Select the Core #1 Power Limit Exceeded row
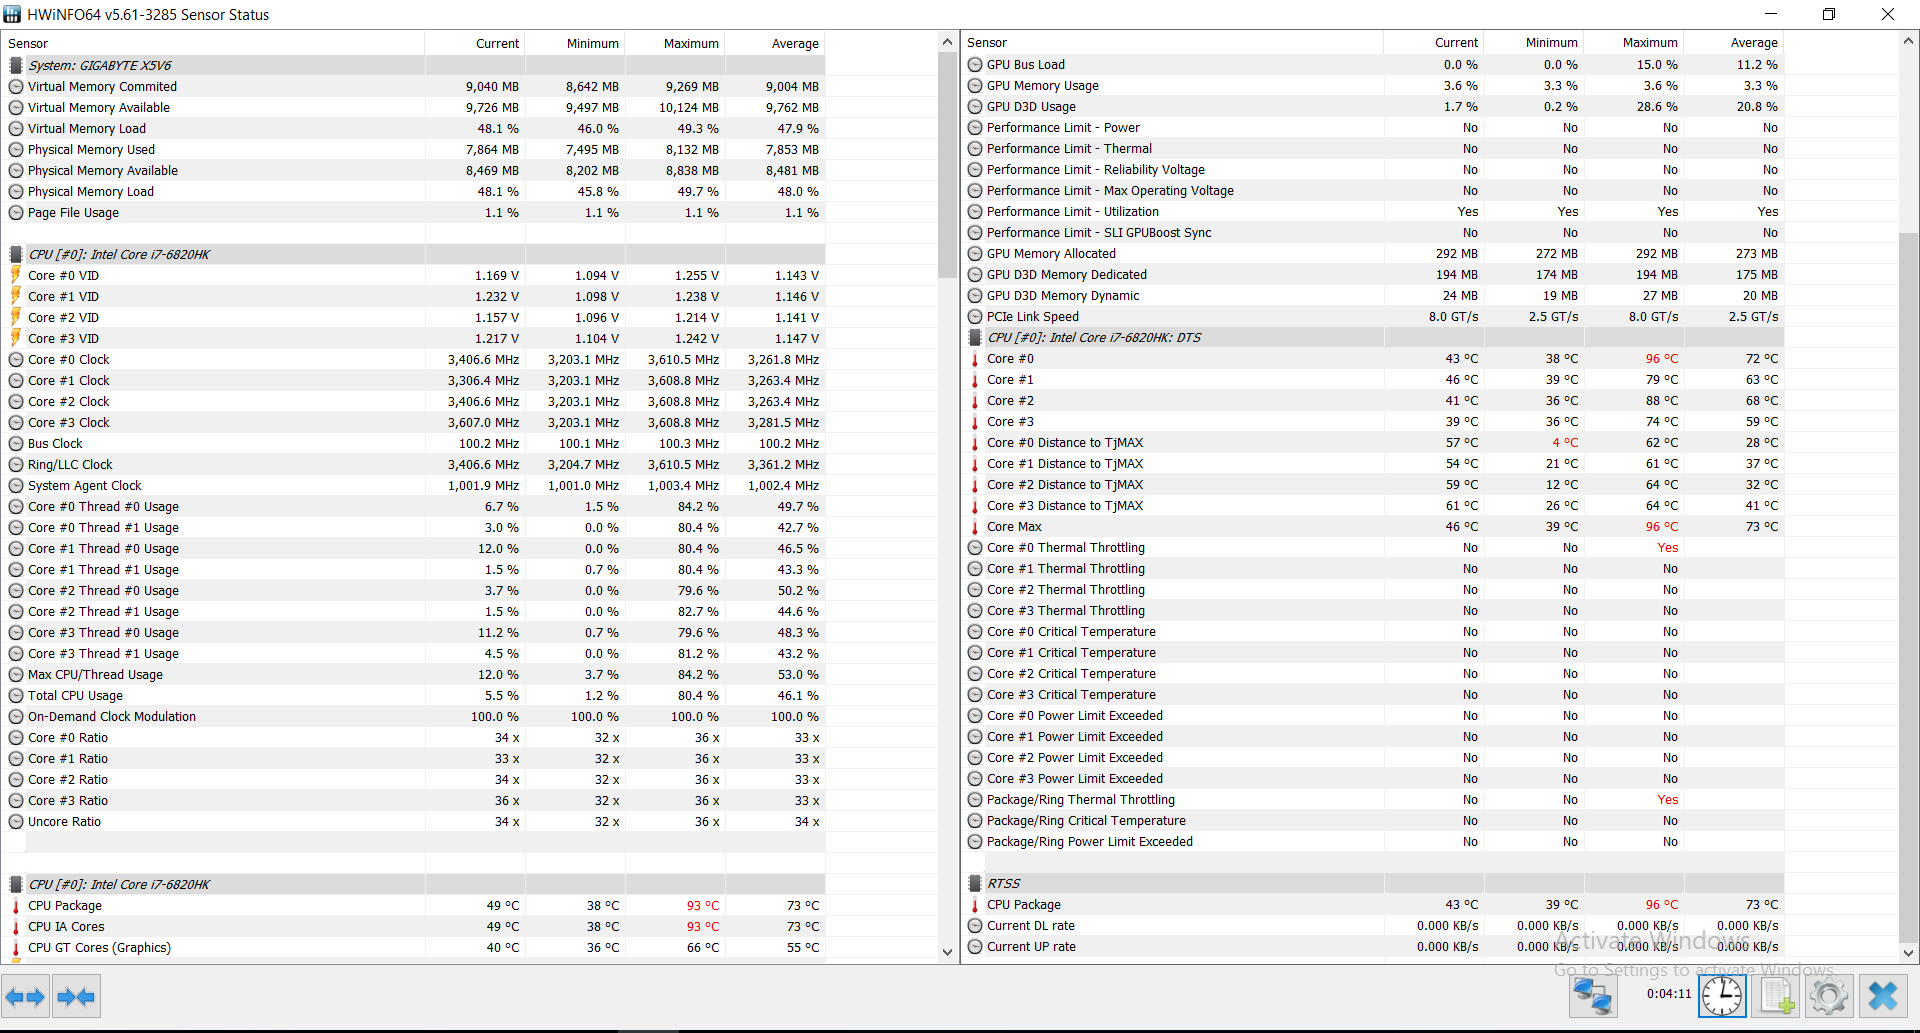Screen dimensions: 1920x1033 pyautogui.click(x=1373, y=737)
